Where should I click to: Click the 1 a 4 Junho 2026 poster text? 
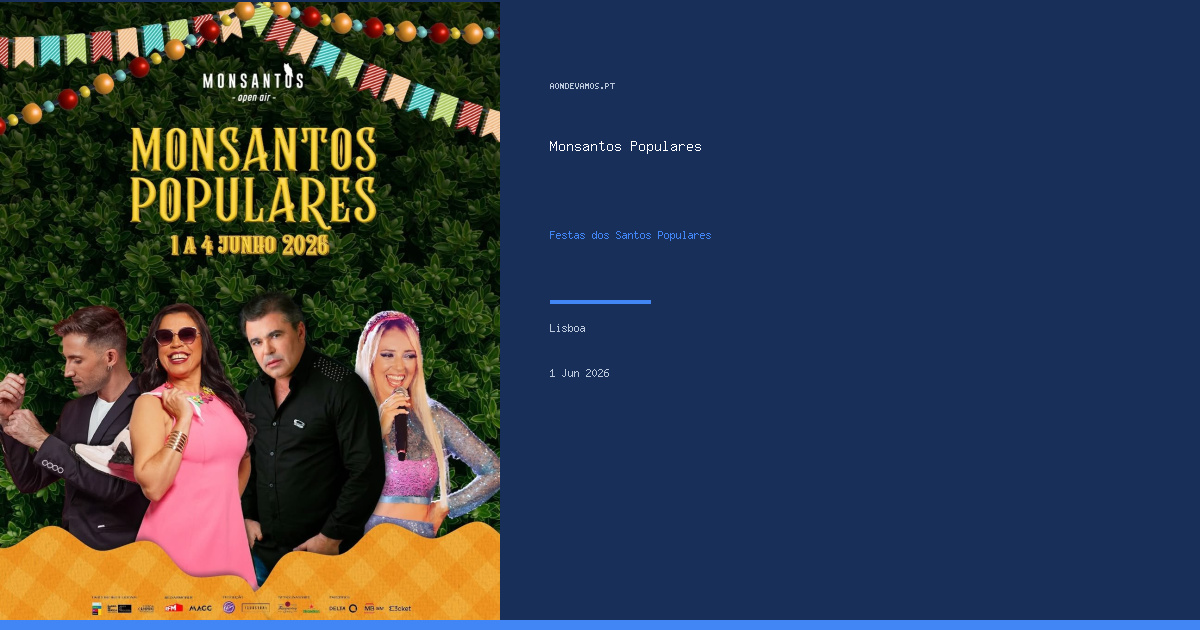pos(249,245)
